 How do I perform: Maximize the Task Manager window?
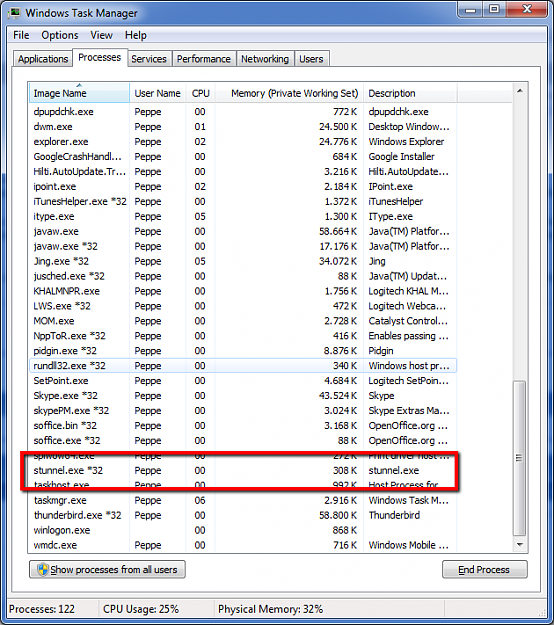click(494, 10)
